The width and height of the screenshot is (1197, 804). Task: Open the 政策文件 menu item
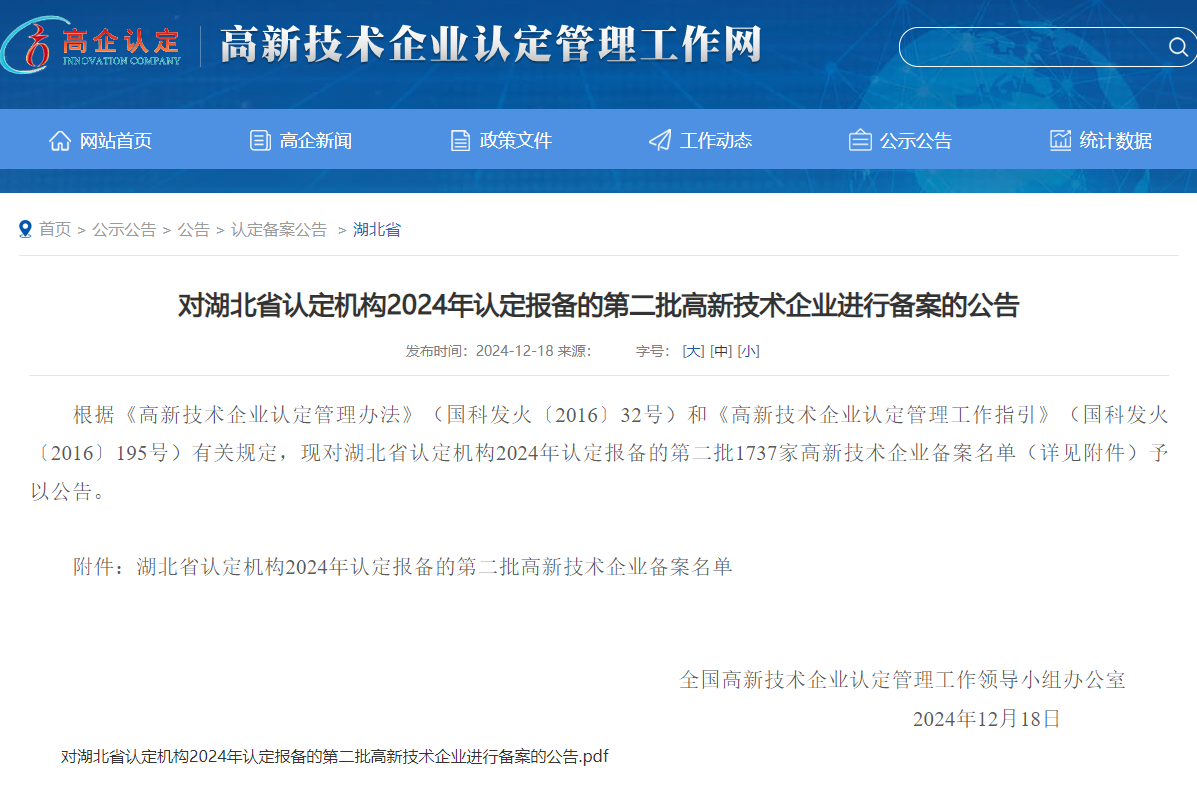[515, 140]
